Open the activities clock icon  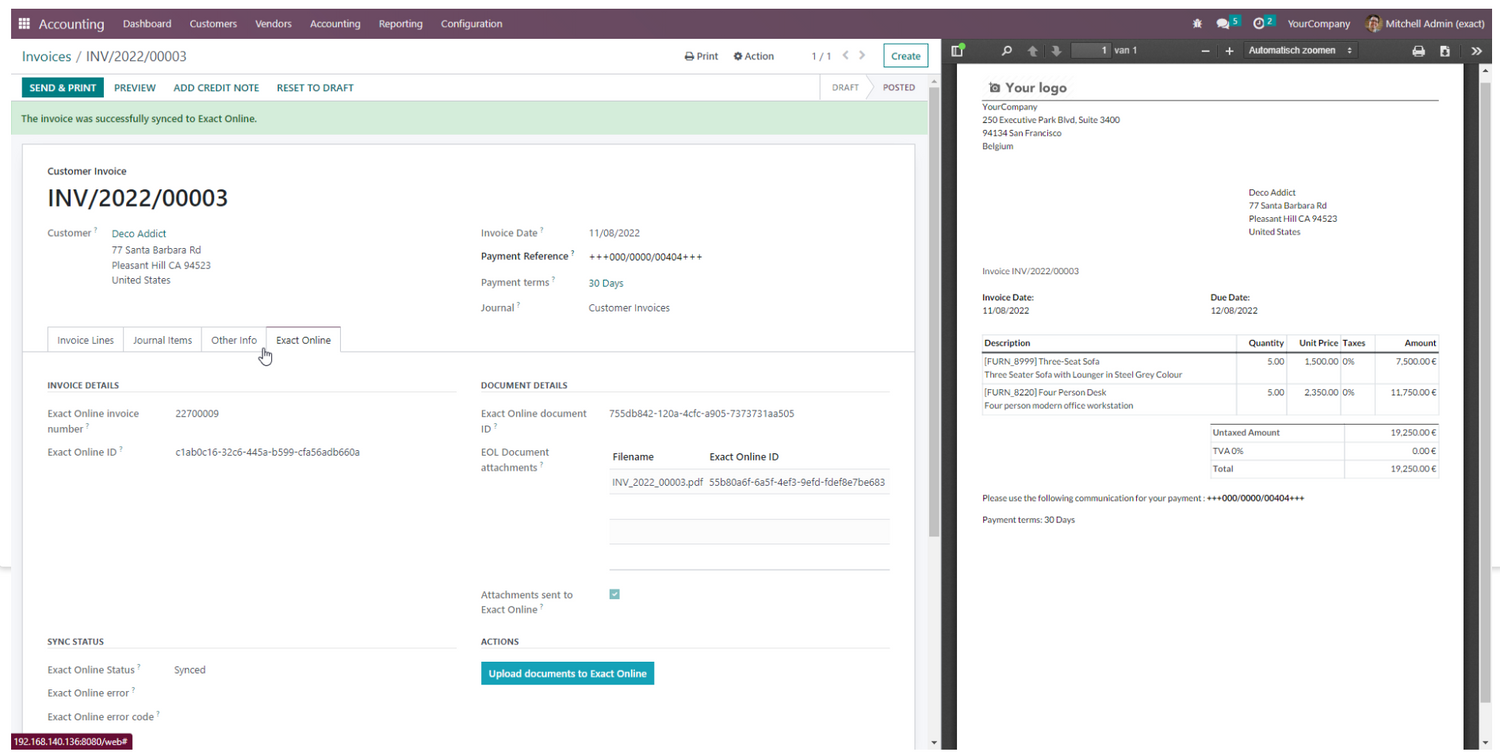(1258, 24)
